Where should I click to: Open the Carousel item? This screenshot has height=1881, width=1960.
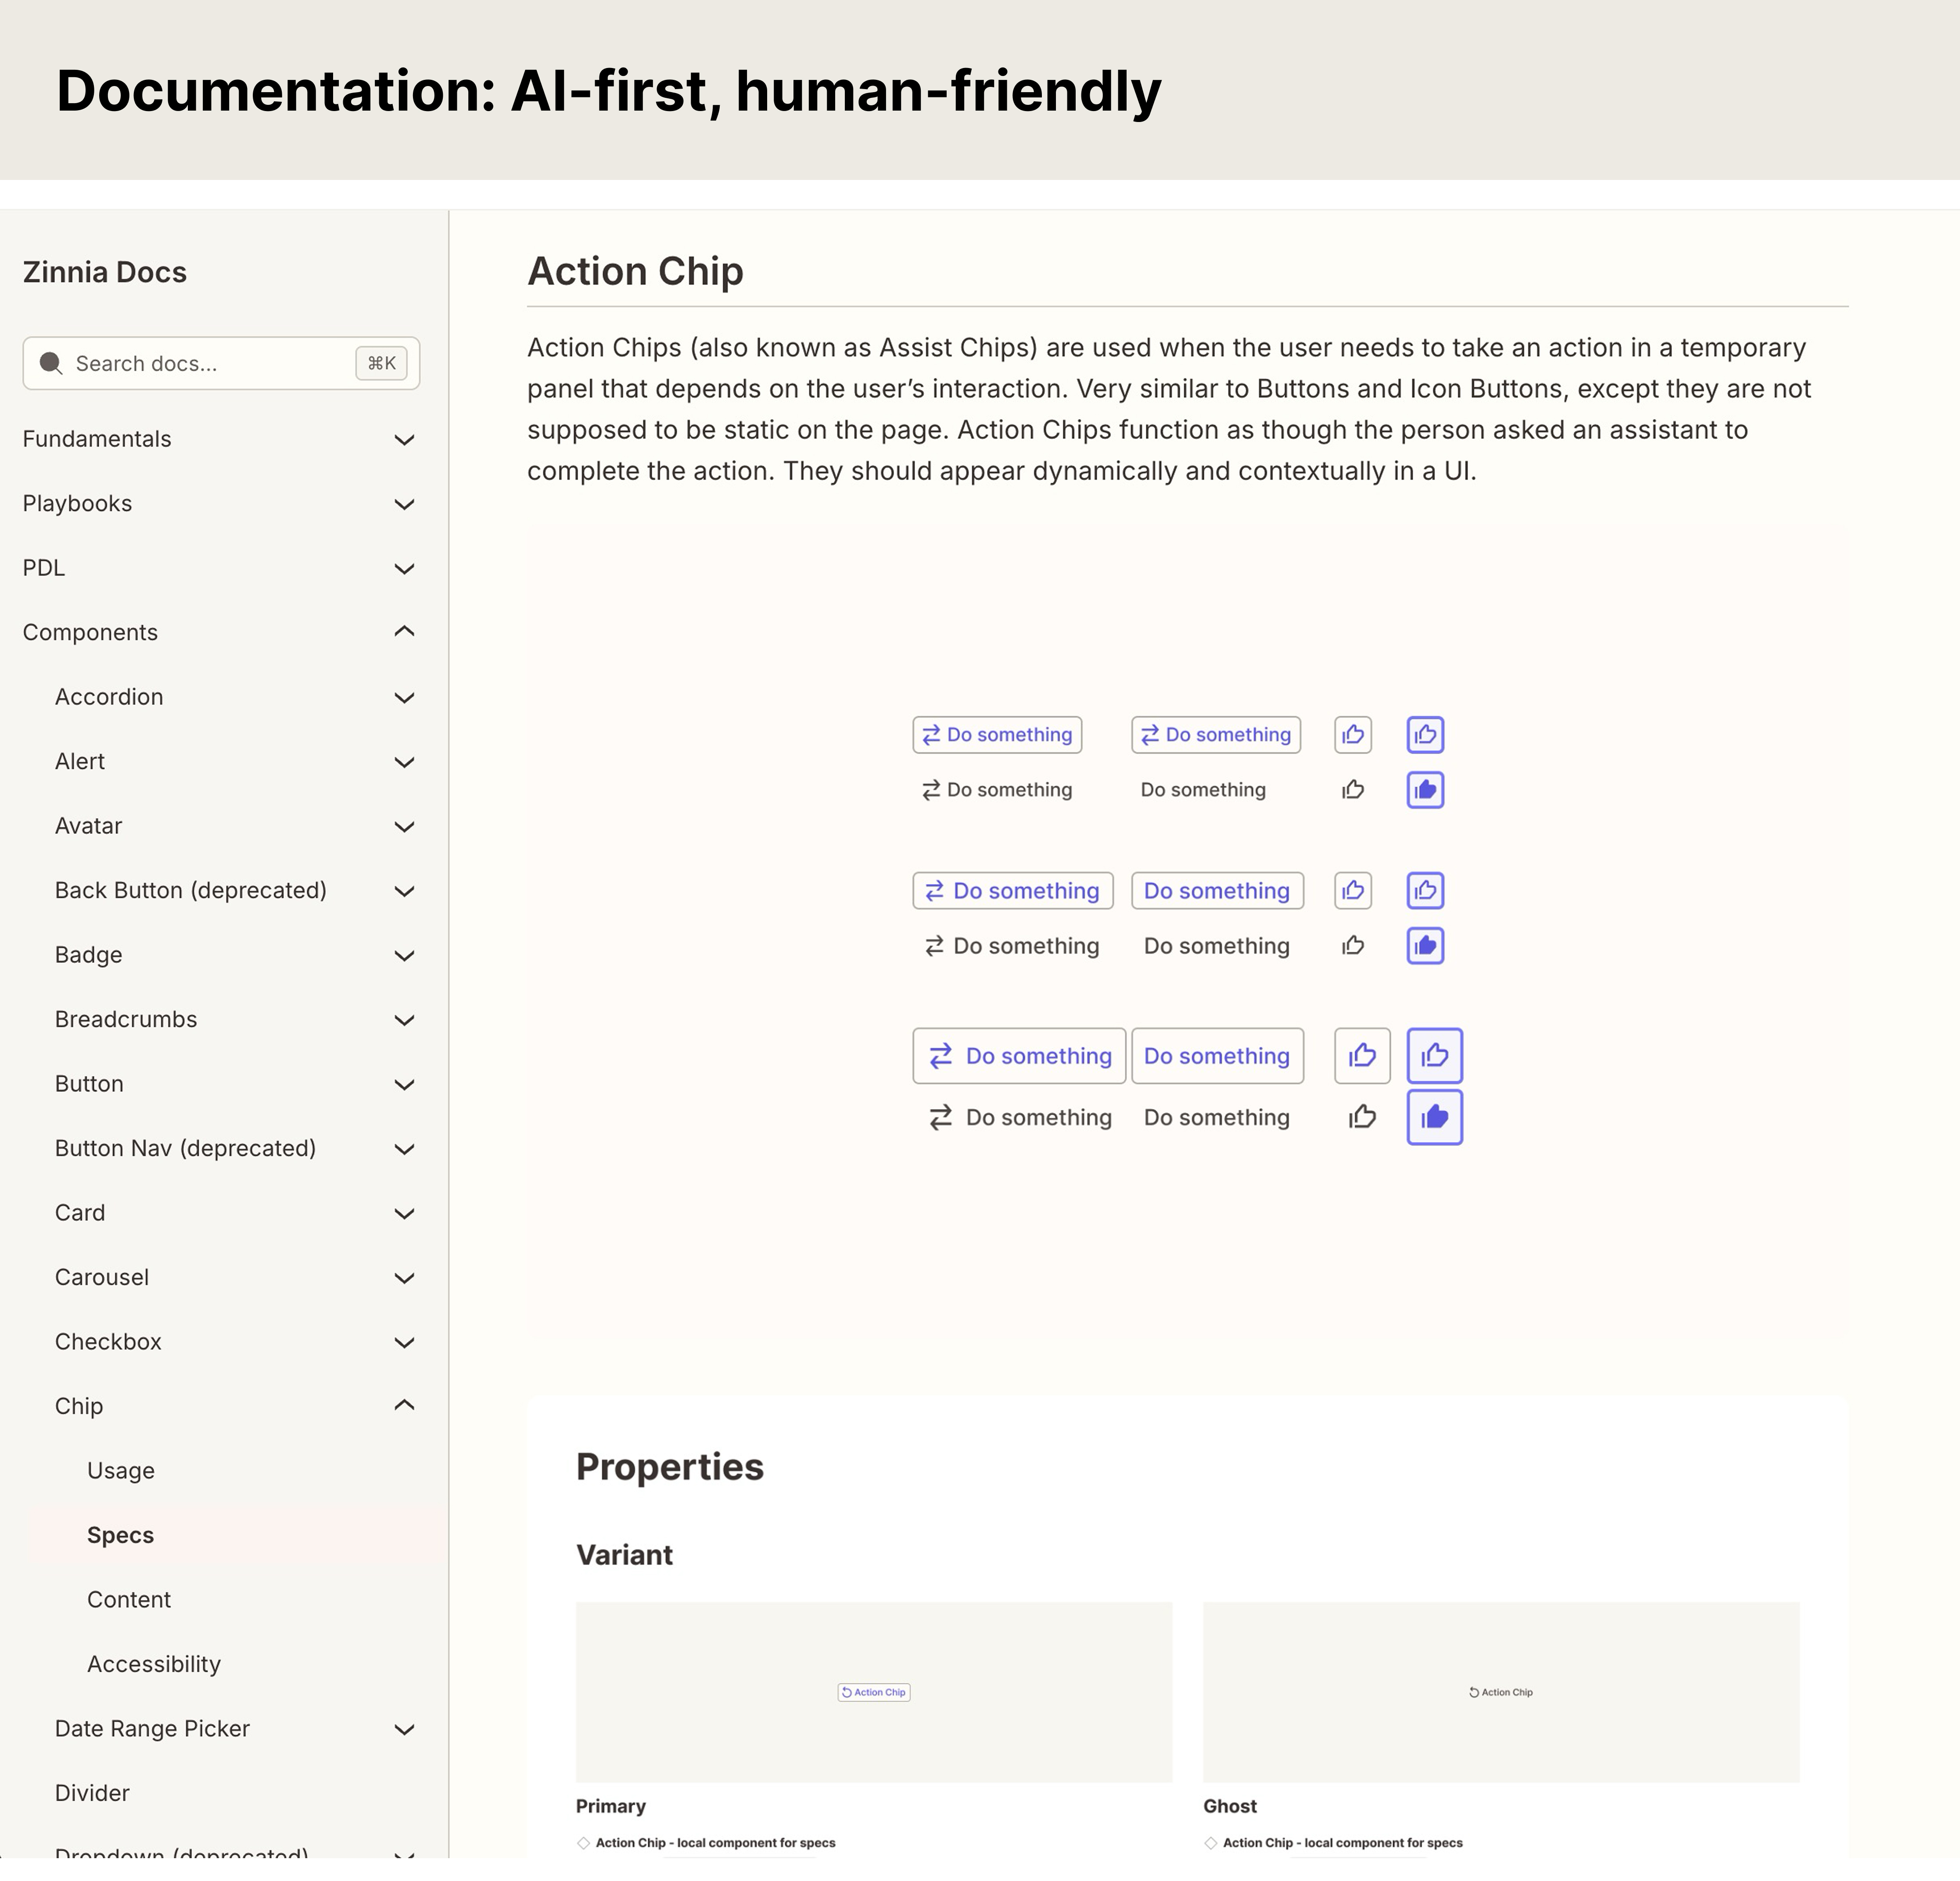(102, 1277)
